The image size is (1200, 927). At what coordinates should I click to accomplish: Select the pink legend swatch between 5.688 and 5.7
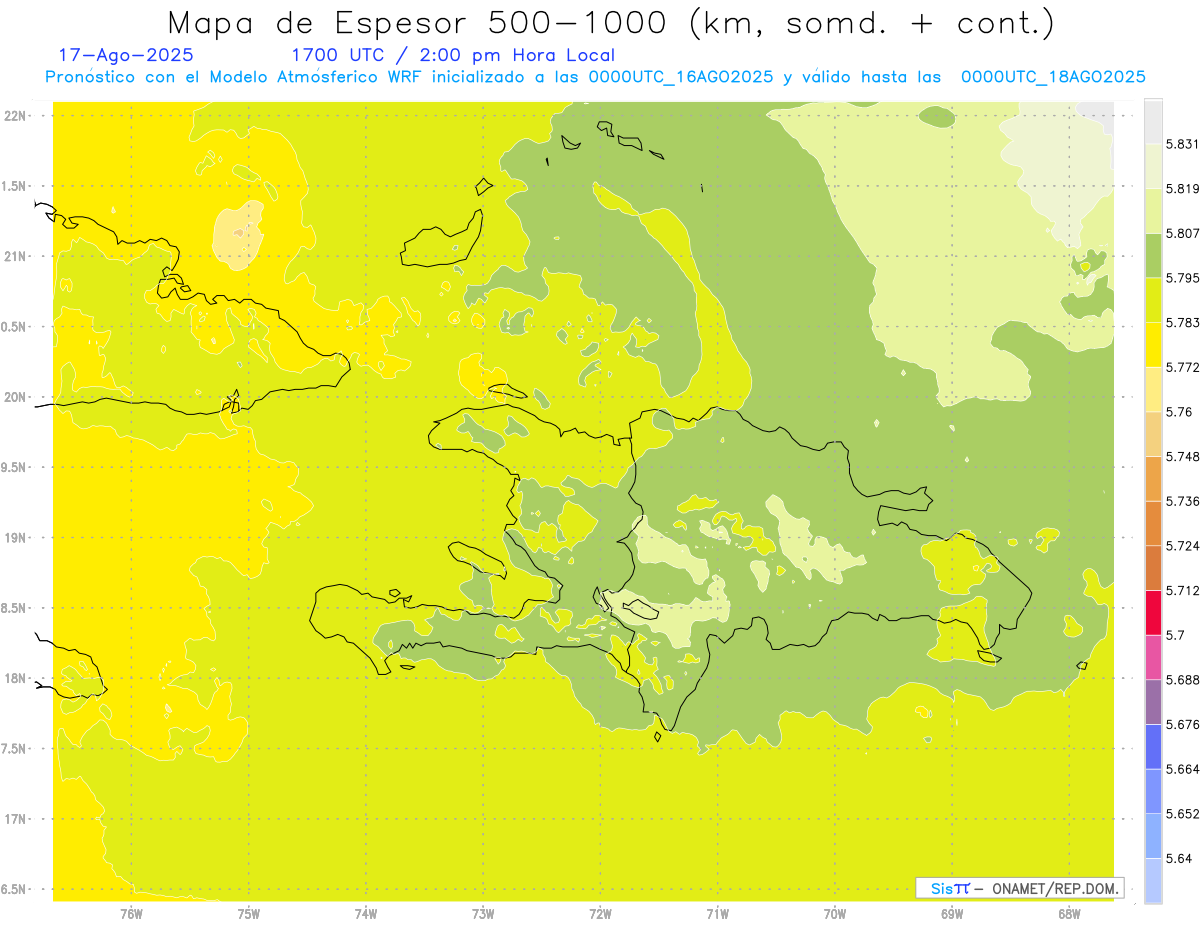coord(1153,657)
